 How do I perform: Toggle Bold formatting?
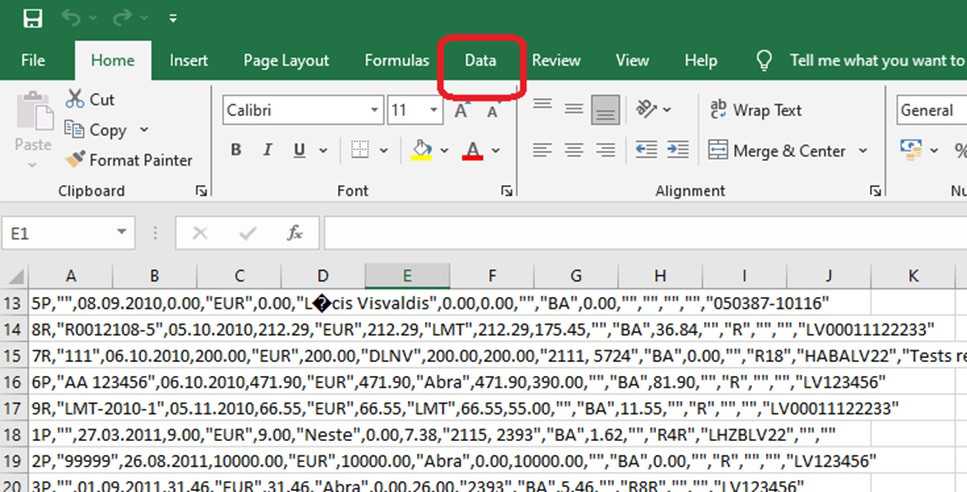click(236, 150)
